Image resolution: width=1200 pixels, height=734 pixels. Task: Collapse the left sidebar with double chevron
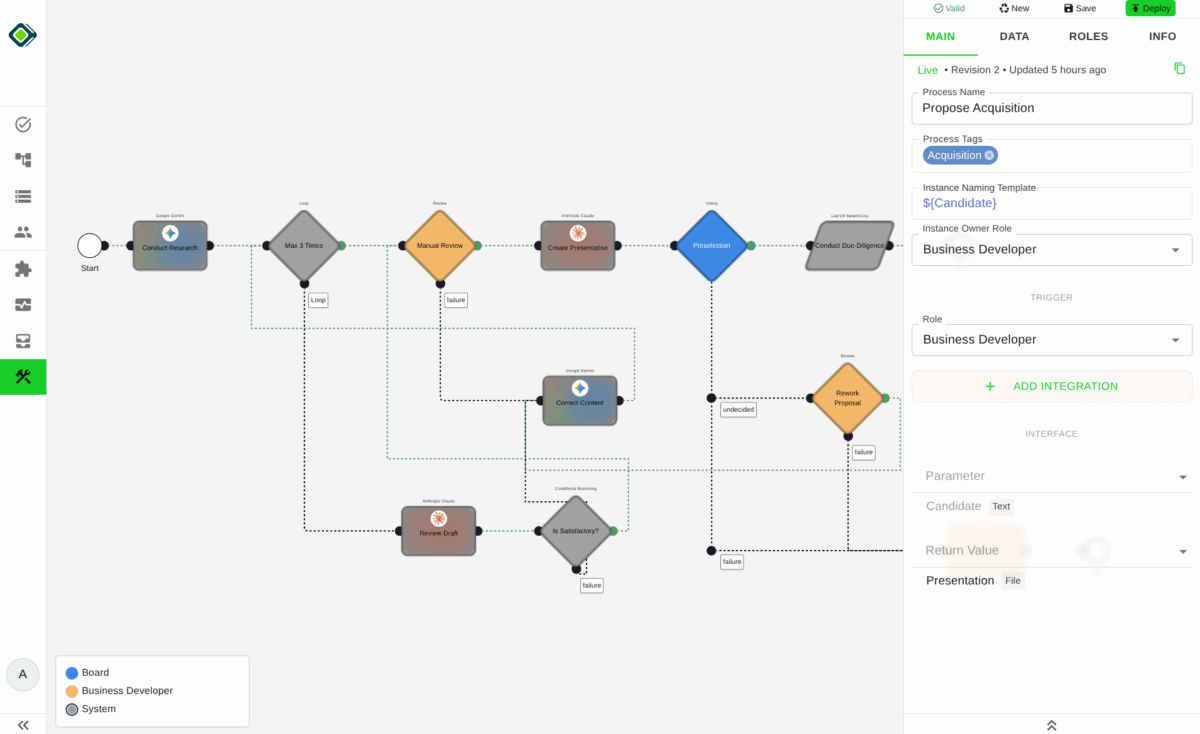(23, 725)
